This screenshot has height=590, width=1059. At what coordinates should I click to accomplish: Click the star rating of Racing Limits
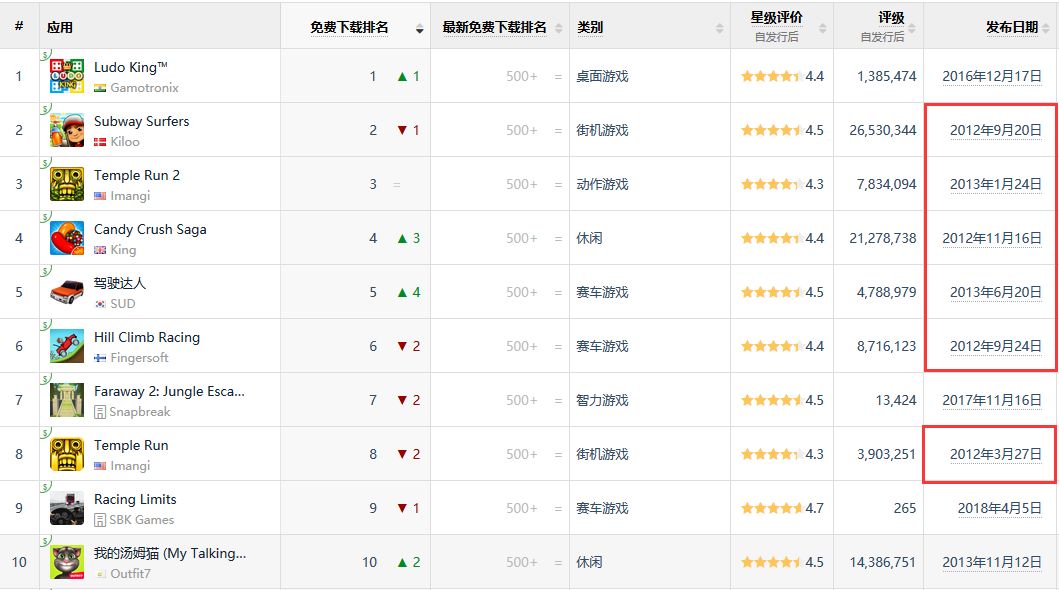pos(771,508)
